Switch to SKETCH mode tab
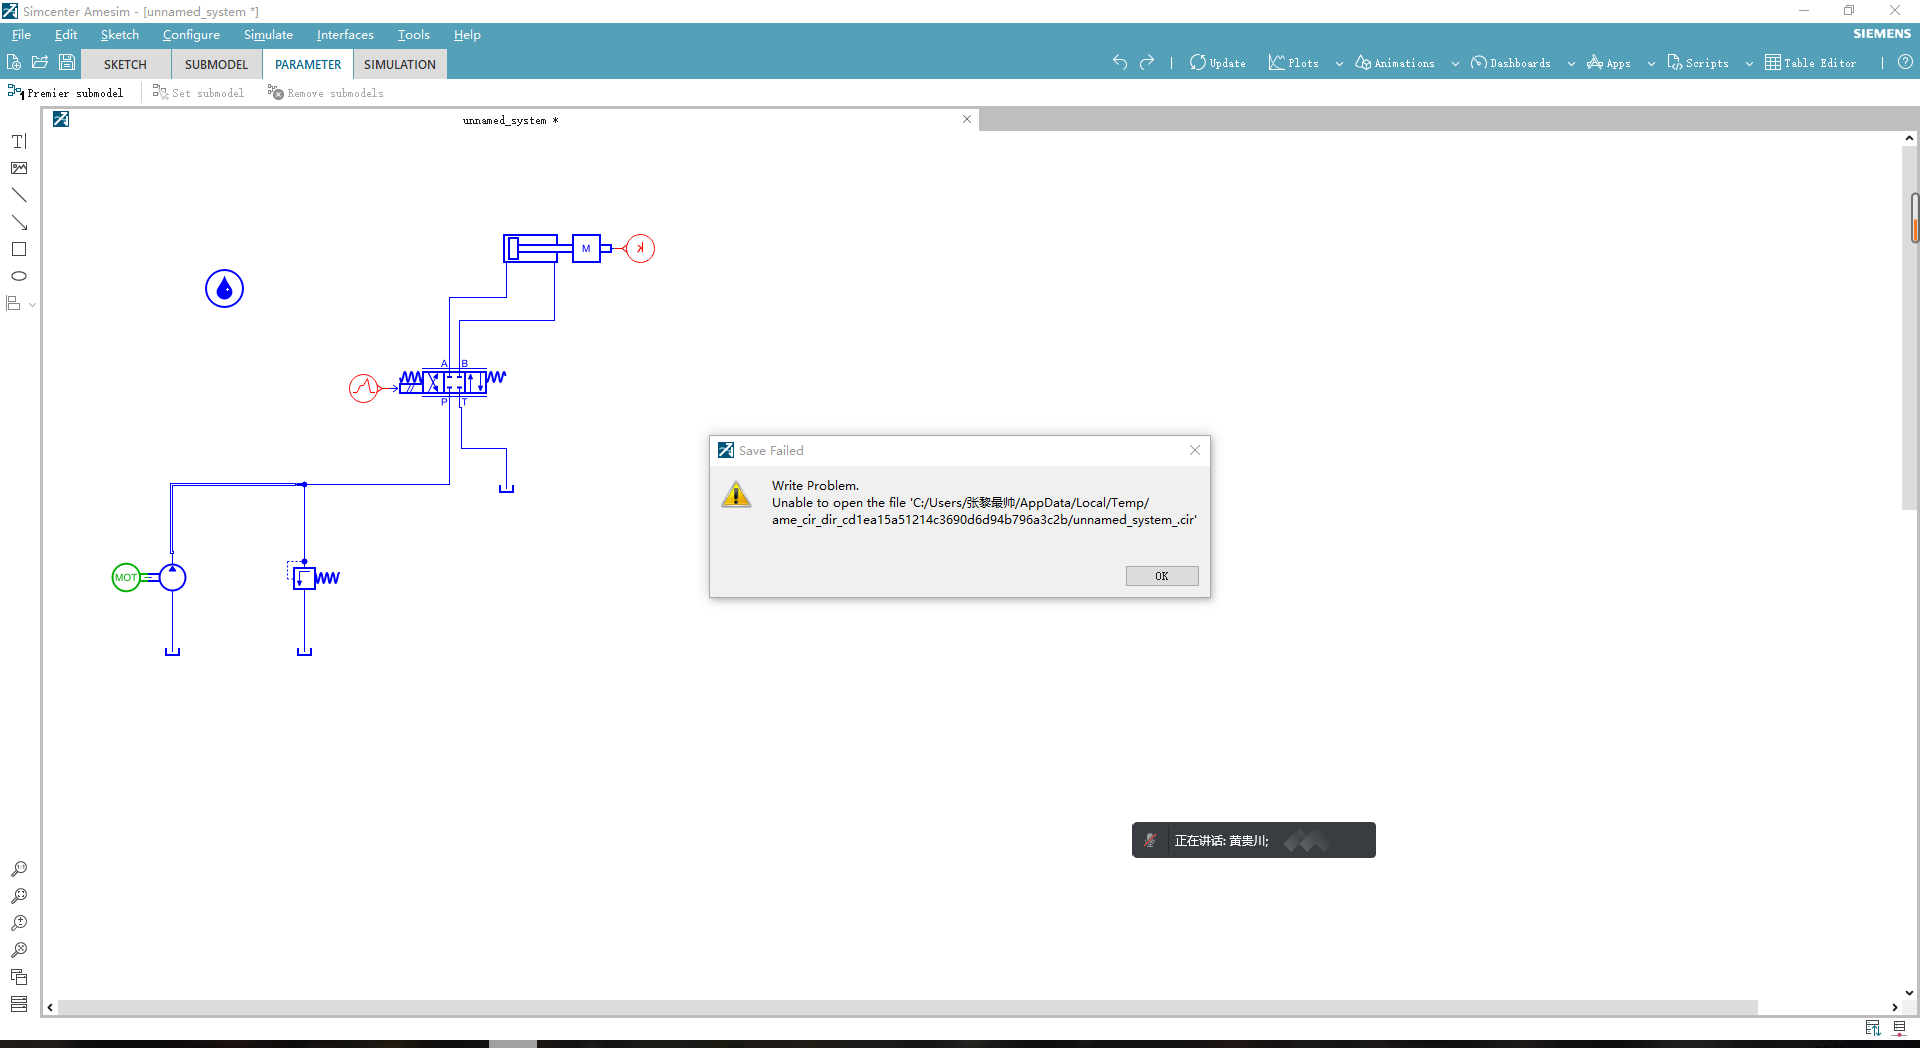The width and height of the screenshot is (1920, 1048). (125, 64)
